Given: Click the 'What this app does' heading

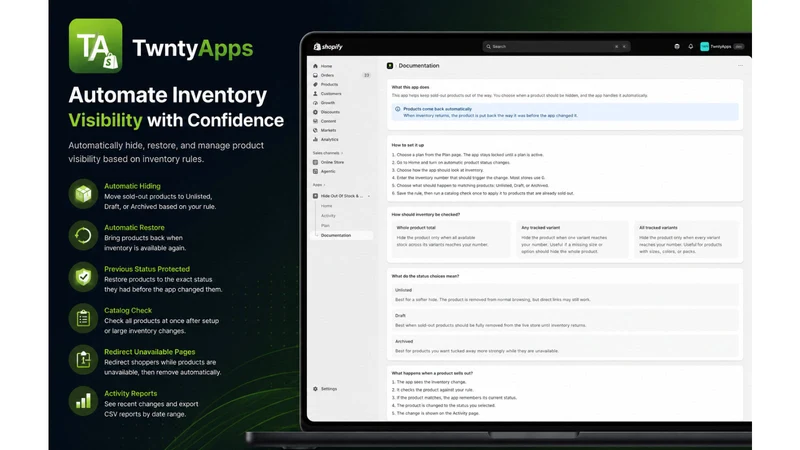Looking at the screenshot, I should tap(410, 87).
